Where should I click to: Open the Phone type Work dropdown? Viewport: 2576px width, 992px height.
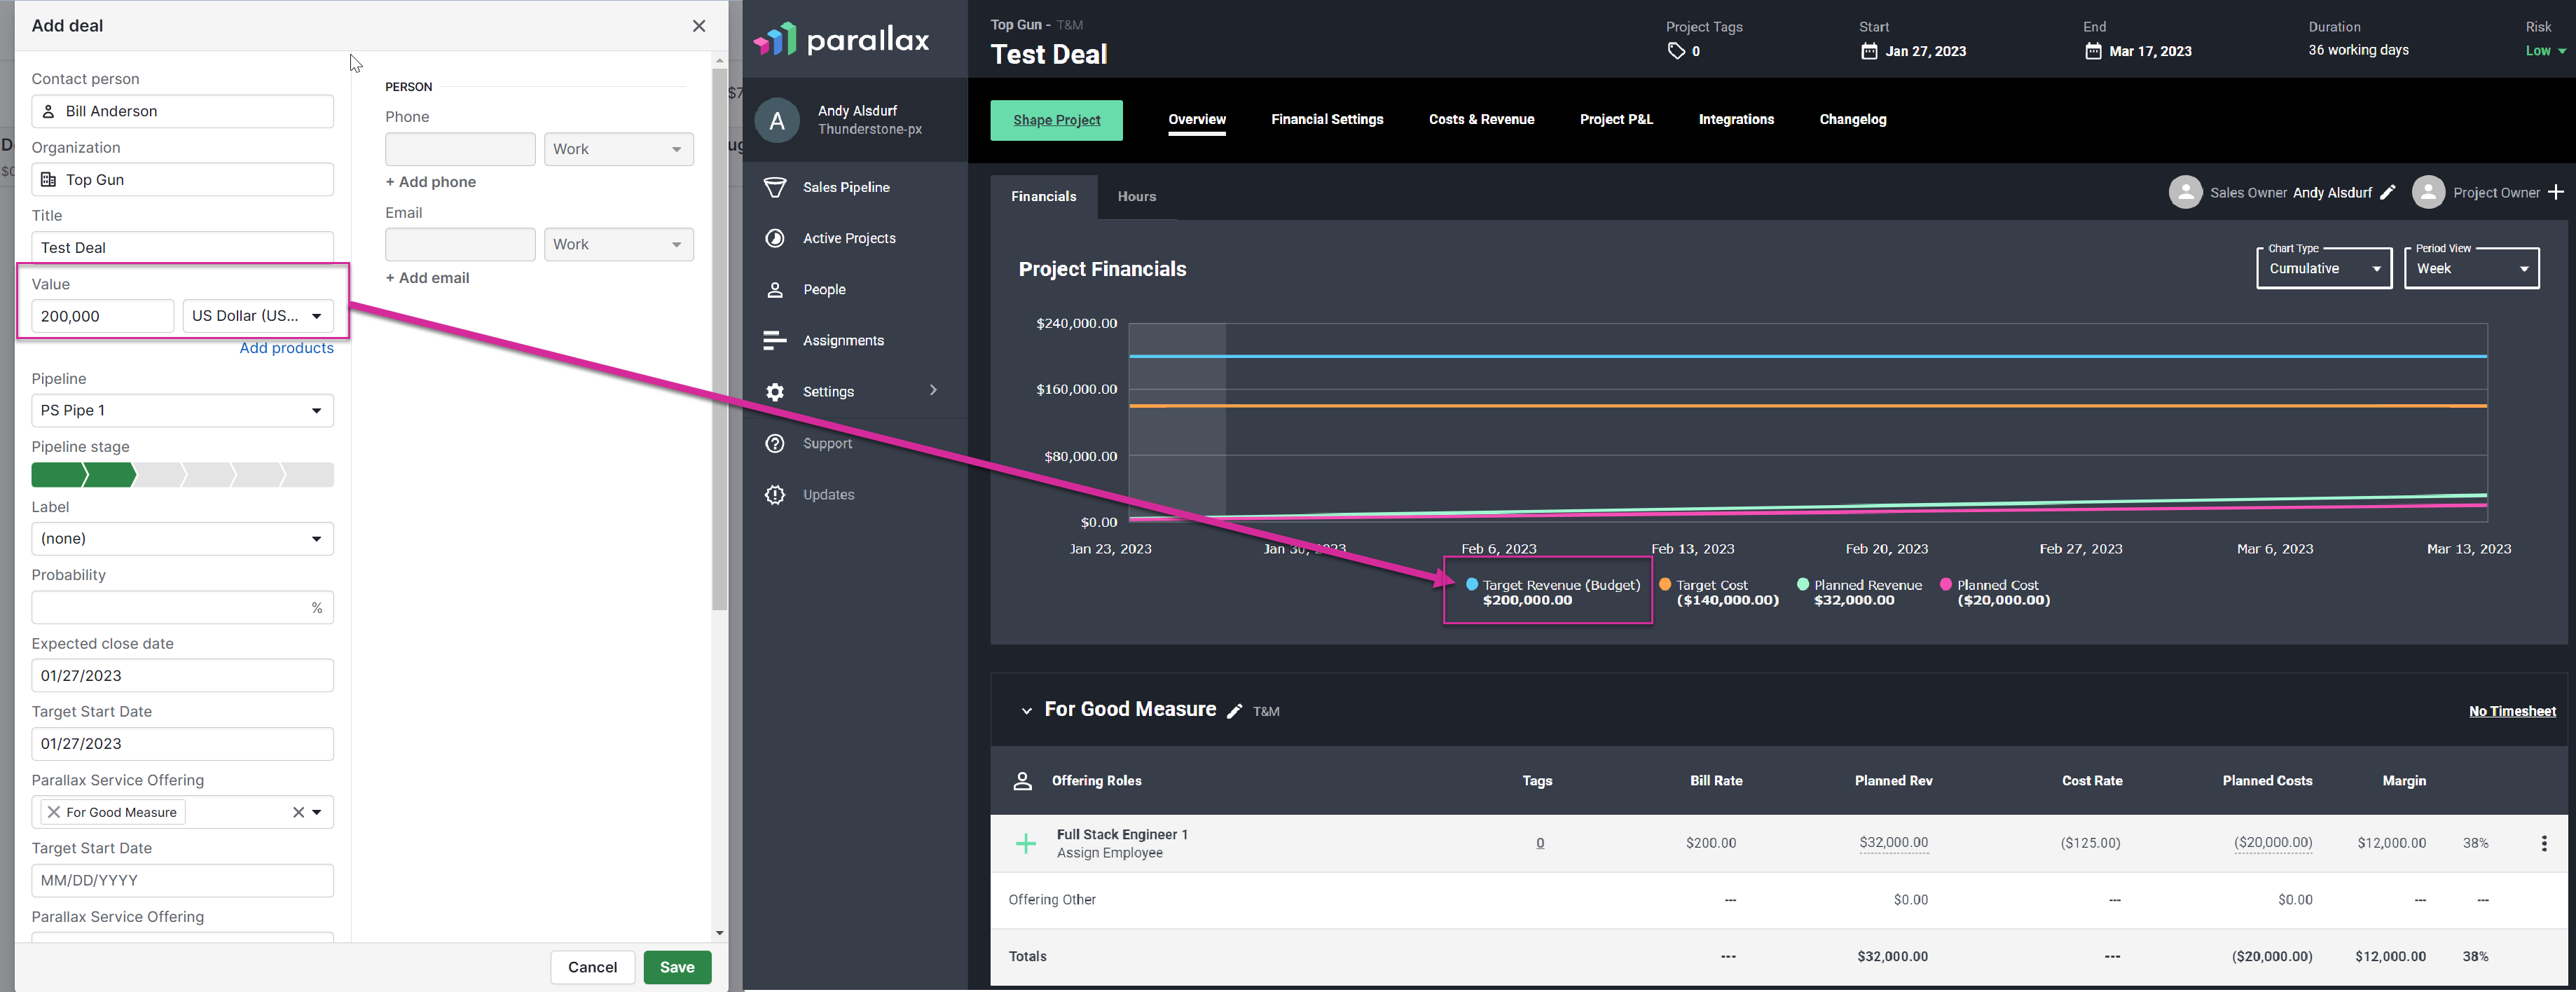[x=618, y=149]
